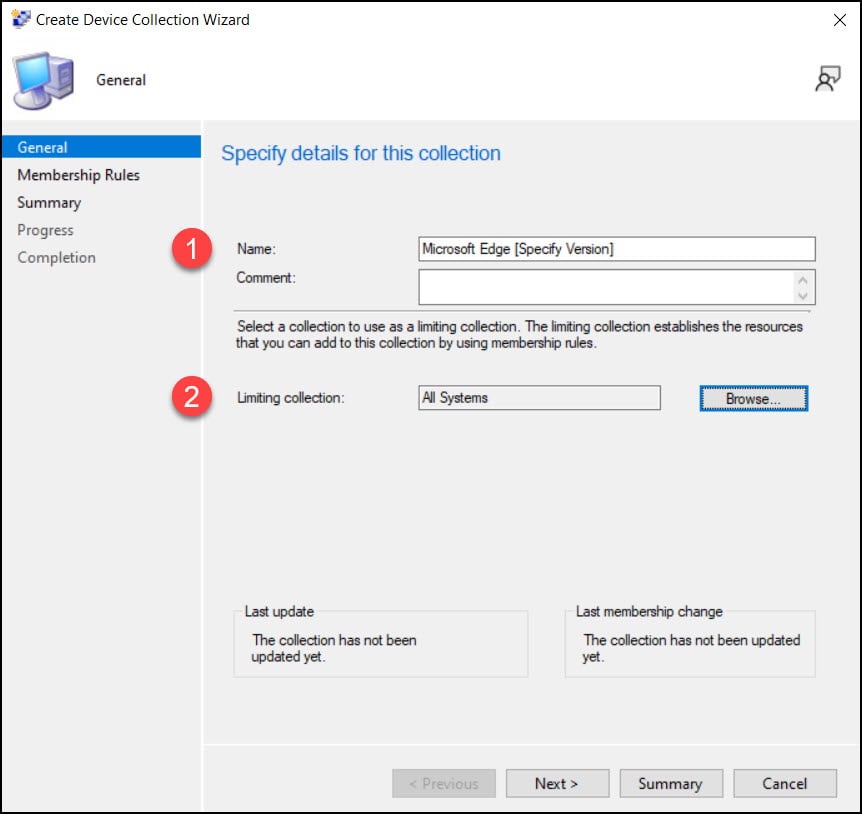Click the 'Comment:' label

point(266,278)
